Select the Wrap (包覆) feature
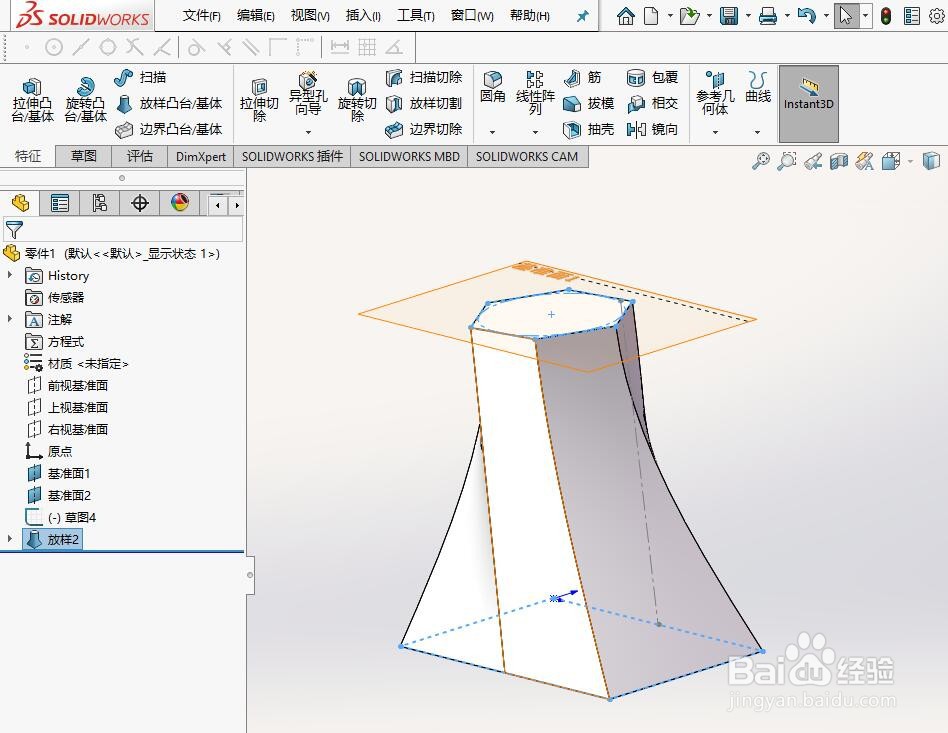 coord(652,77)
